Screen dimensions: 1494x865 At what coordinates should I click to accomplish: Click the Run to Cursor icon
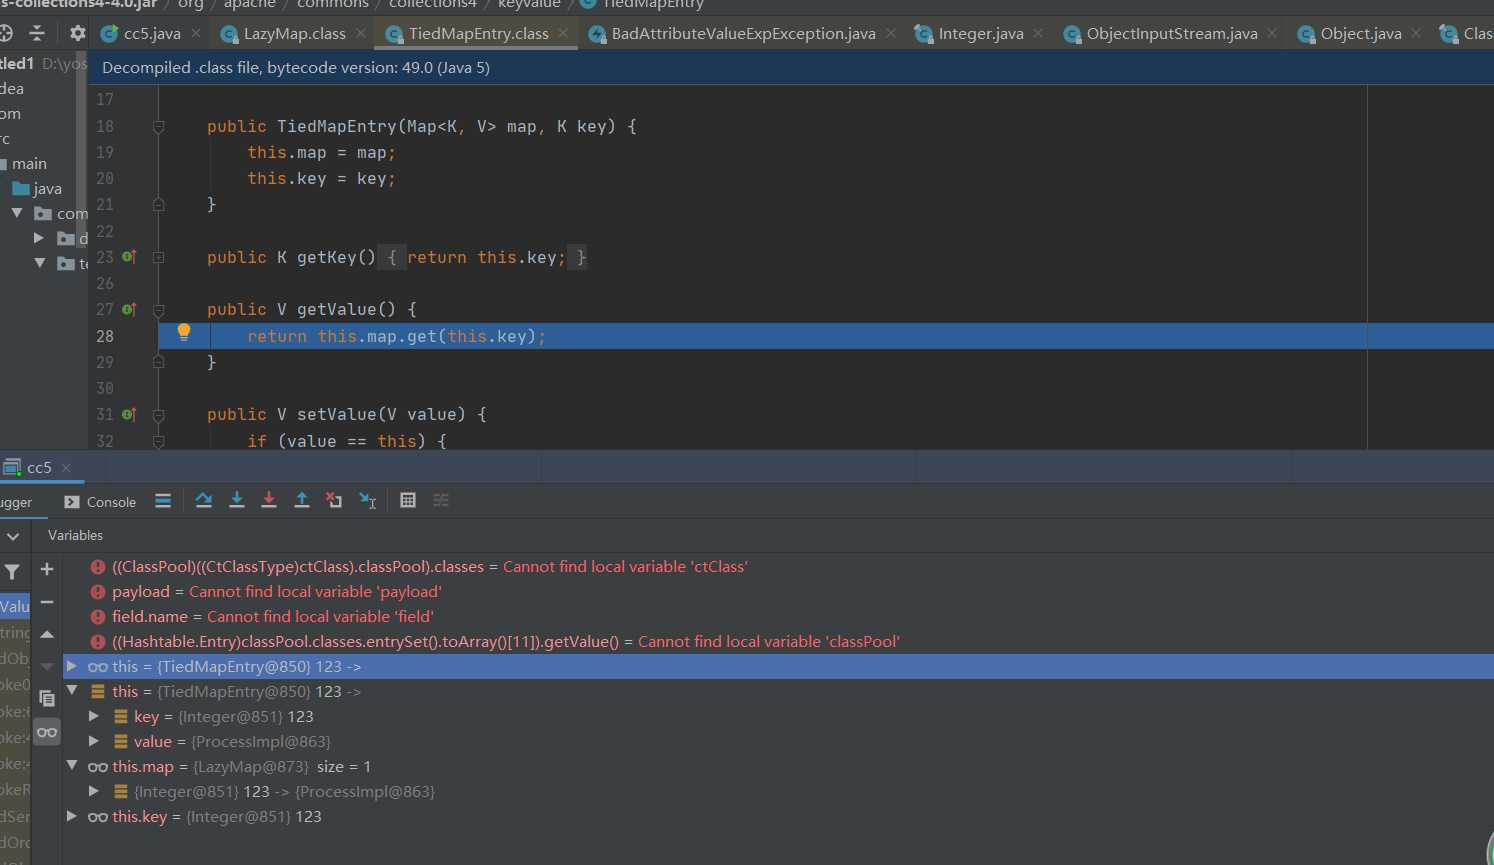point(368,501)
